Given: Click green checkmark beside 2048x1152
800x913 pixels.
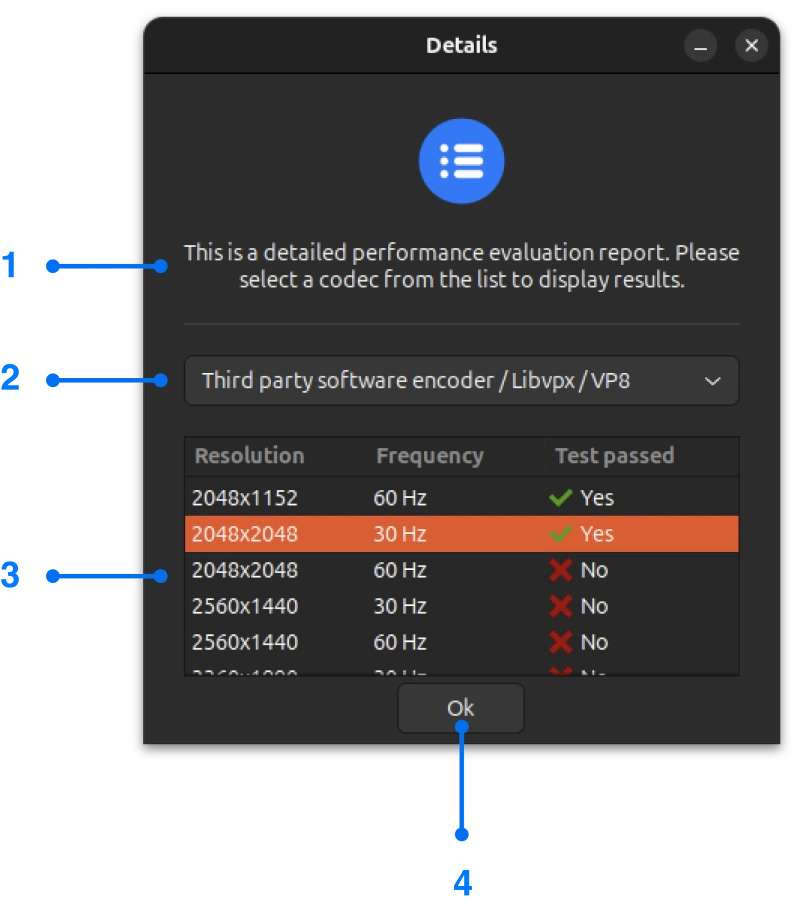Looking at the screenshot, I should coord(562,497).
